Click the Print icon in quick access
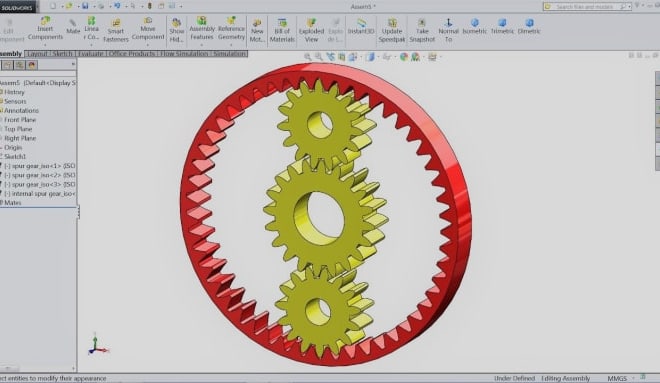 tap(101, 6)
